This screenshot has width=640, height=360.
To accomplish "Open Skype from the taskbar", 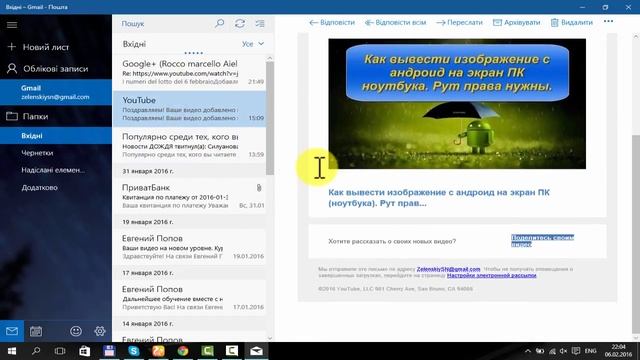I will click(x=133, y=351).
